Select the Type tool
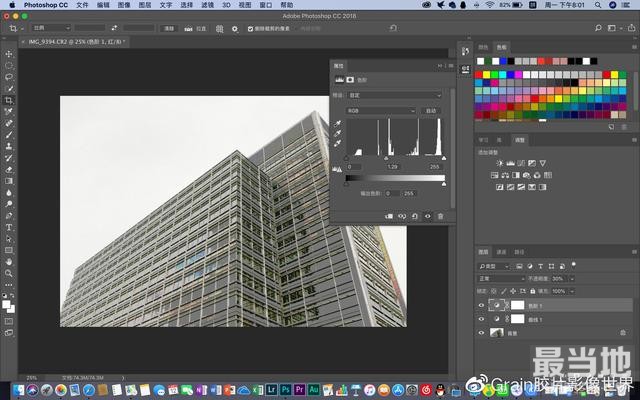The width and height of the screenshot is (640, 400). coord(9,227)
